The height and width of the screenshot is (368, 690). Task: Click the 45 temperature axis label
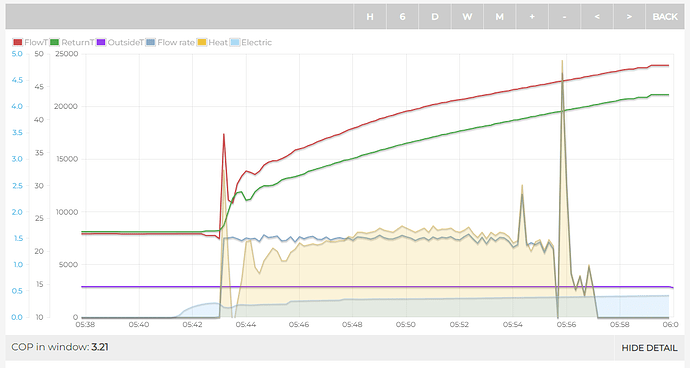pyautogui.click(x=39, y=87)
